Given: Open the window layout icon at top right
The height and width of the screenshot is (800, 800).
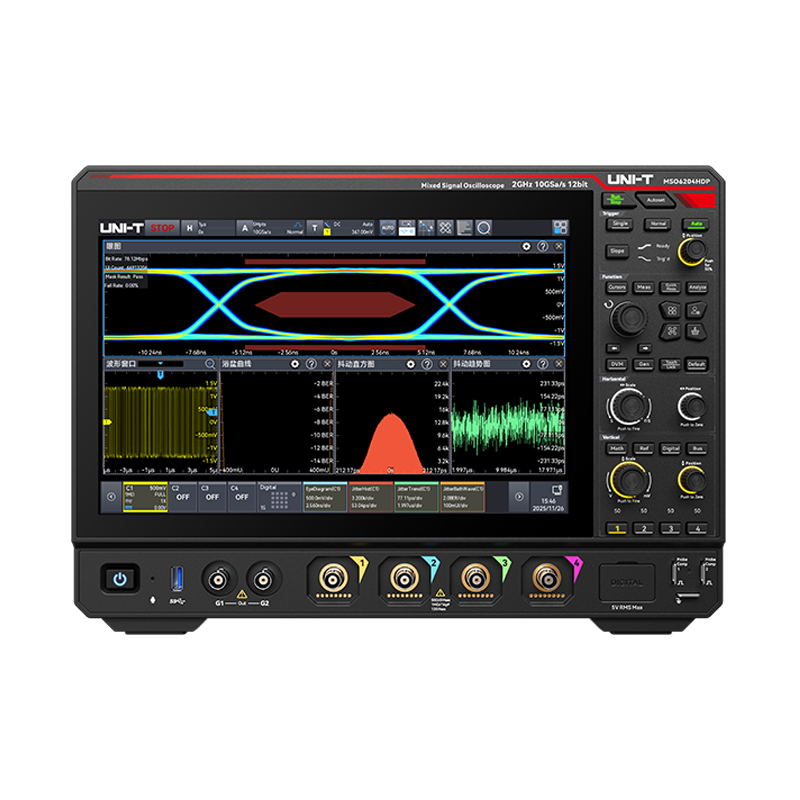Looking at the screenshot, I should (x=465, y=228).
